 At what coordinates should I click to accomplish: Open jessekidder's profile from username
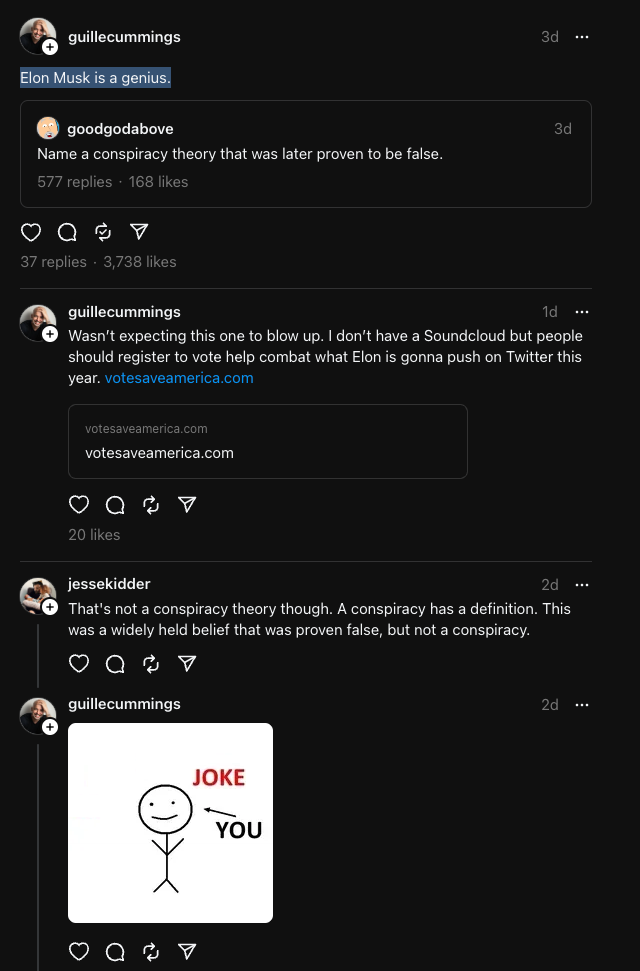[109, 584]
